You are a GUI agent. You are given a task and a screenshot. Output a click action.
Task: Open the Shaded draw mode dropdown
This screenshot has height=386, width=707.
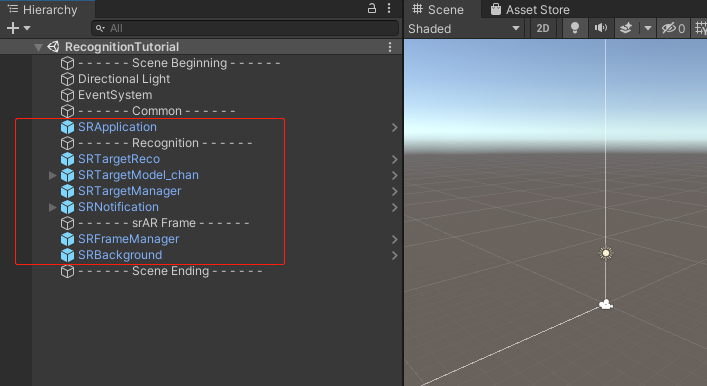464,28
